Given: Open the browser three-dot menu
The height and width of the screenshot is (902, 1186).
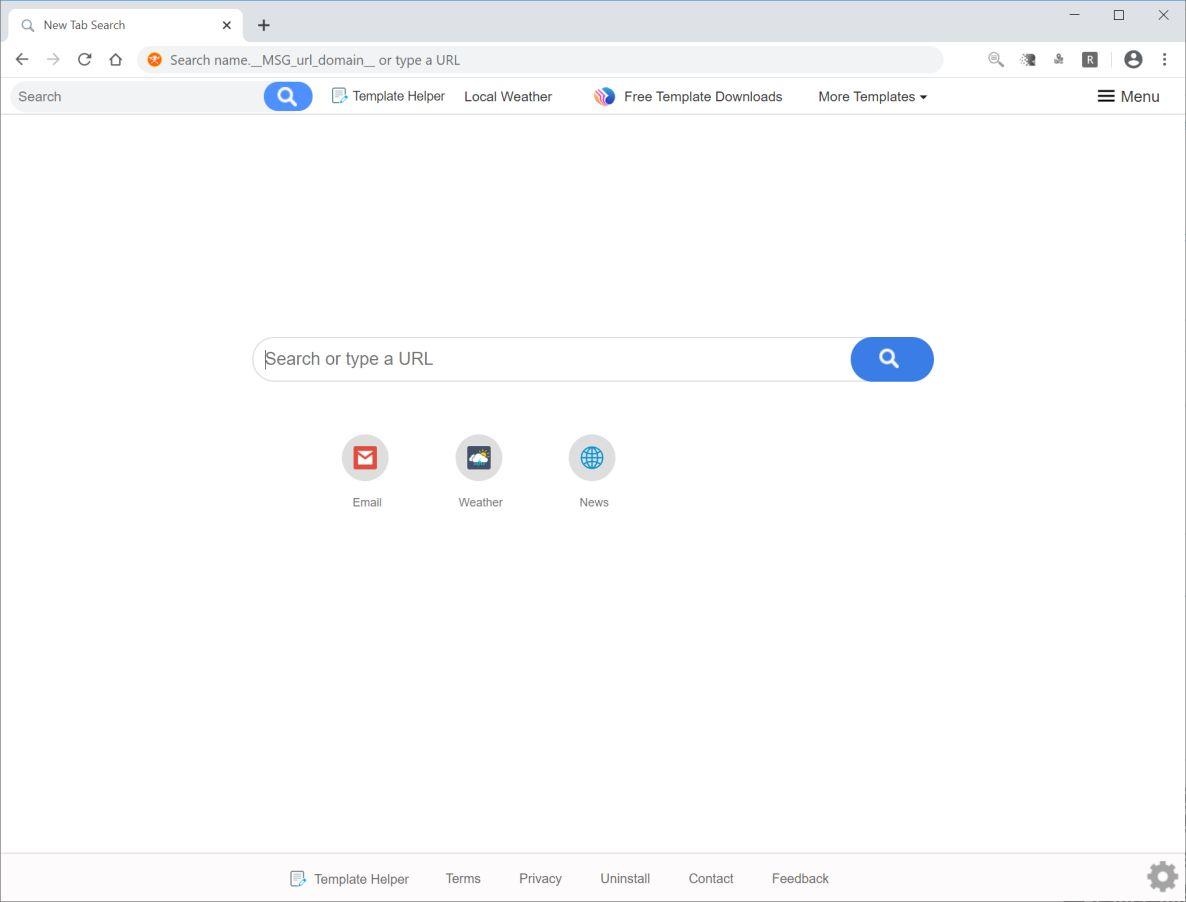Looking at the screenshot, I should tap(1164, 59).
